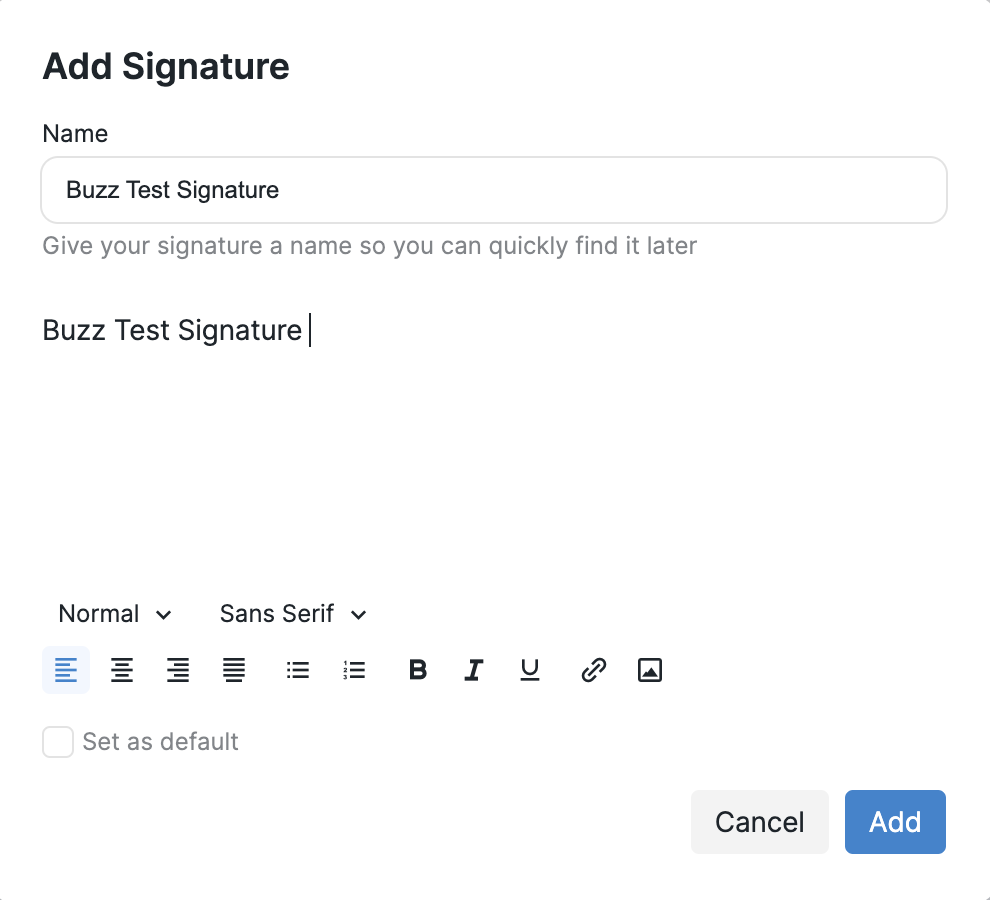Right align the signature text

pos(178,670)
